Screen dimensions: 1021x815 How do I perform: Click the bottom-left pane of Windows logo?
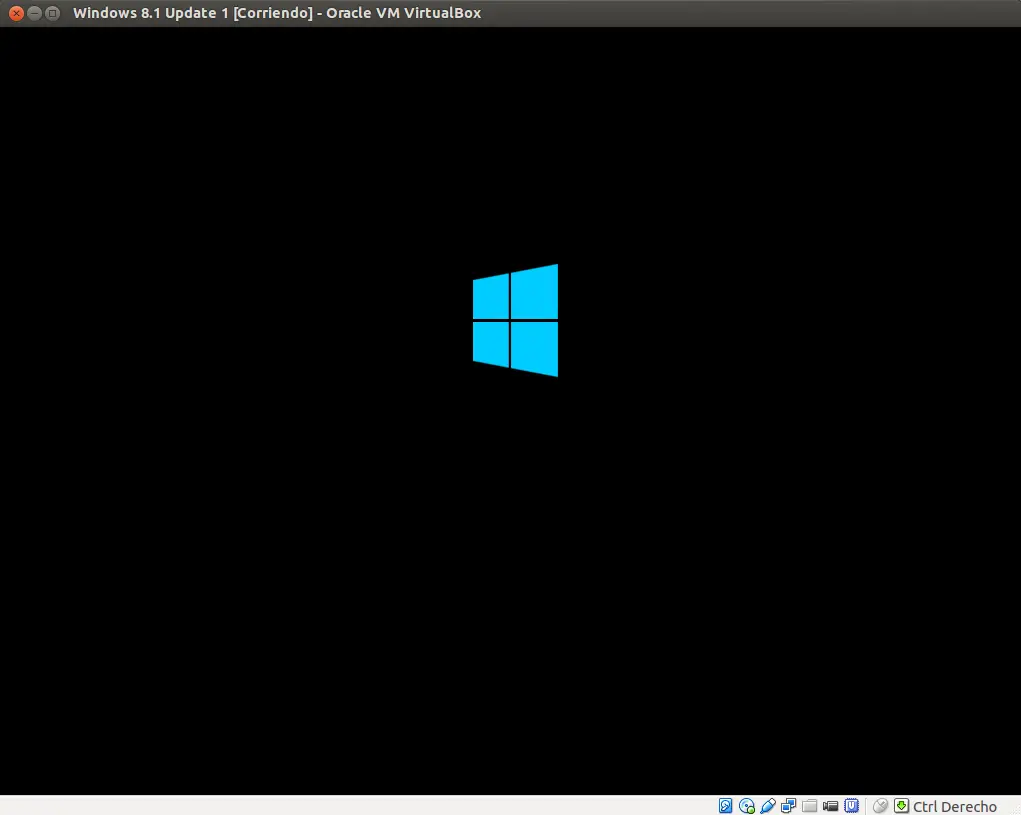coord(491,344)
